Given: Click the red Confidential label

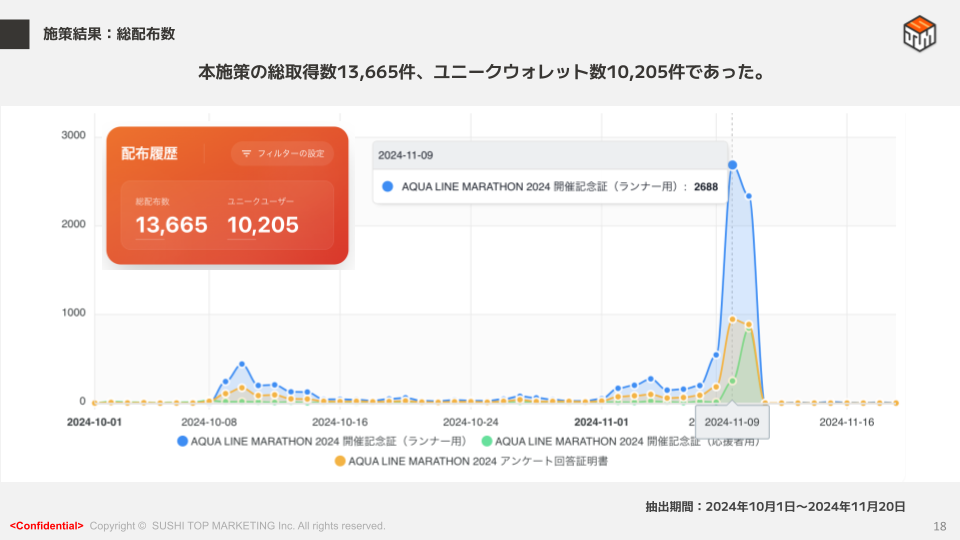Looking at the screenshot, I should click(x=47, y=526).
